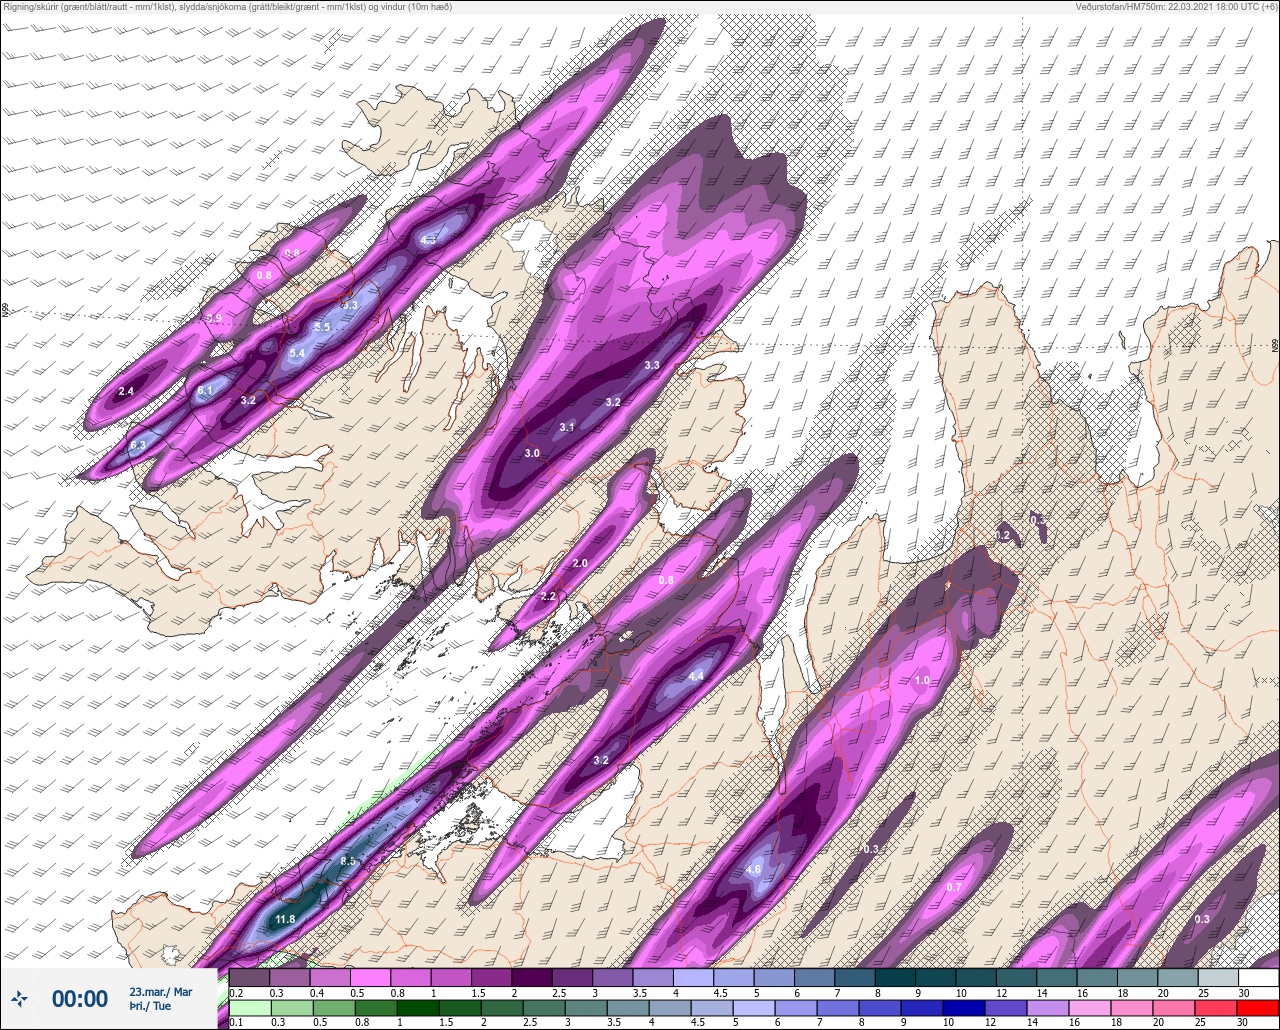Click the 2.2 precipitation value on the map
Viewport: 1280px width, 1030px height.
(548, 596)
